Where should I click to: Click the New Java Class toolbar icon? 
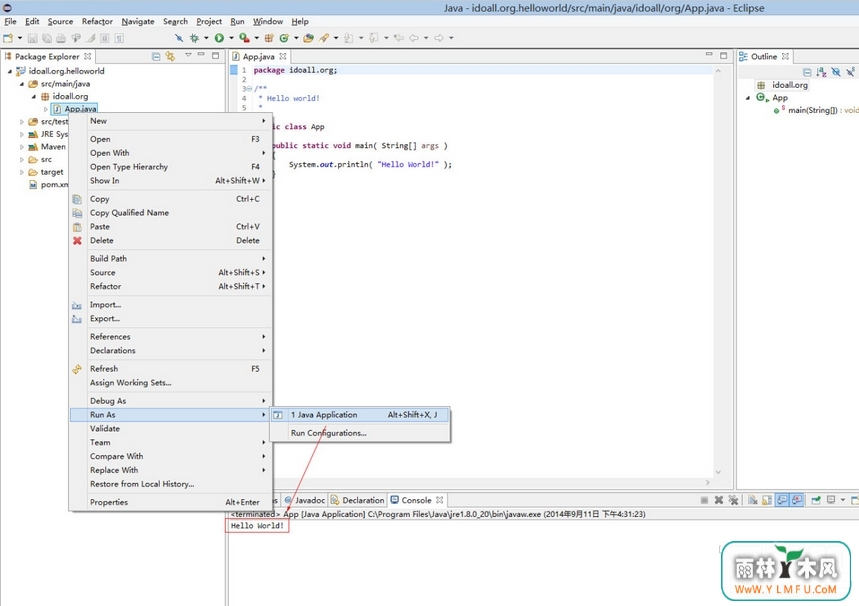284,38
